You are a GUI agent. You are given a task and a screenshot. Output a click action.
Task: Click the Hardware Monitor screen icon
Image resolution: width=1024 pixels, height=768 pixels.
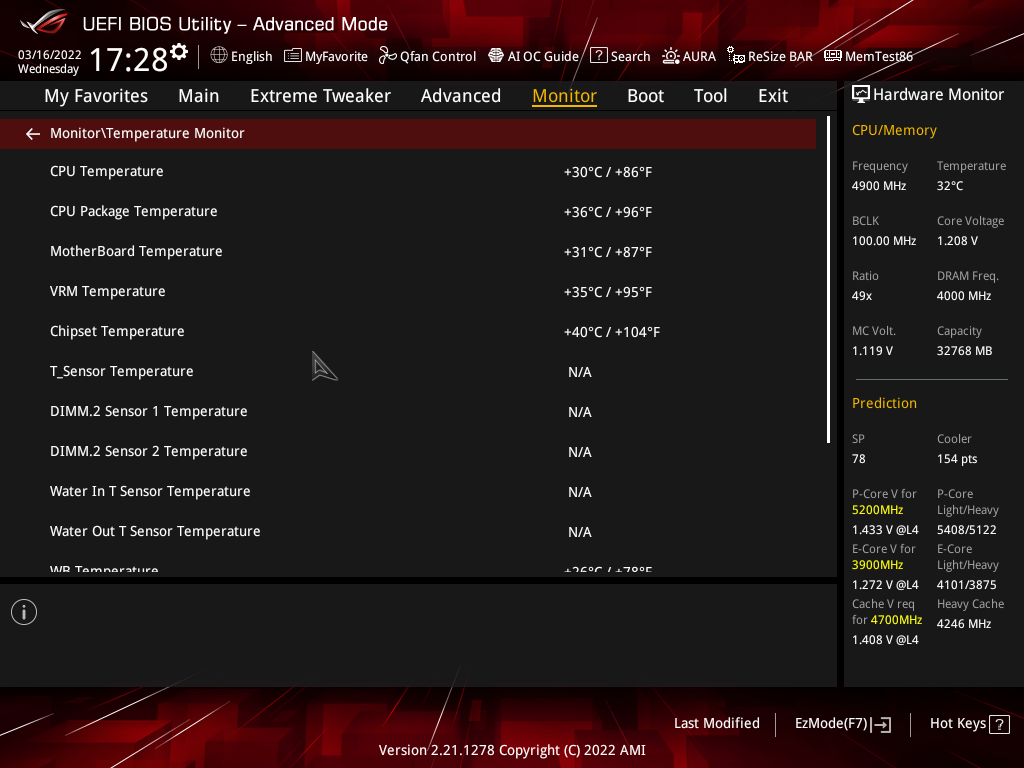pos(861,95)
